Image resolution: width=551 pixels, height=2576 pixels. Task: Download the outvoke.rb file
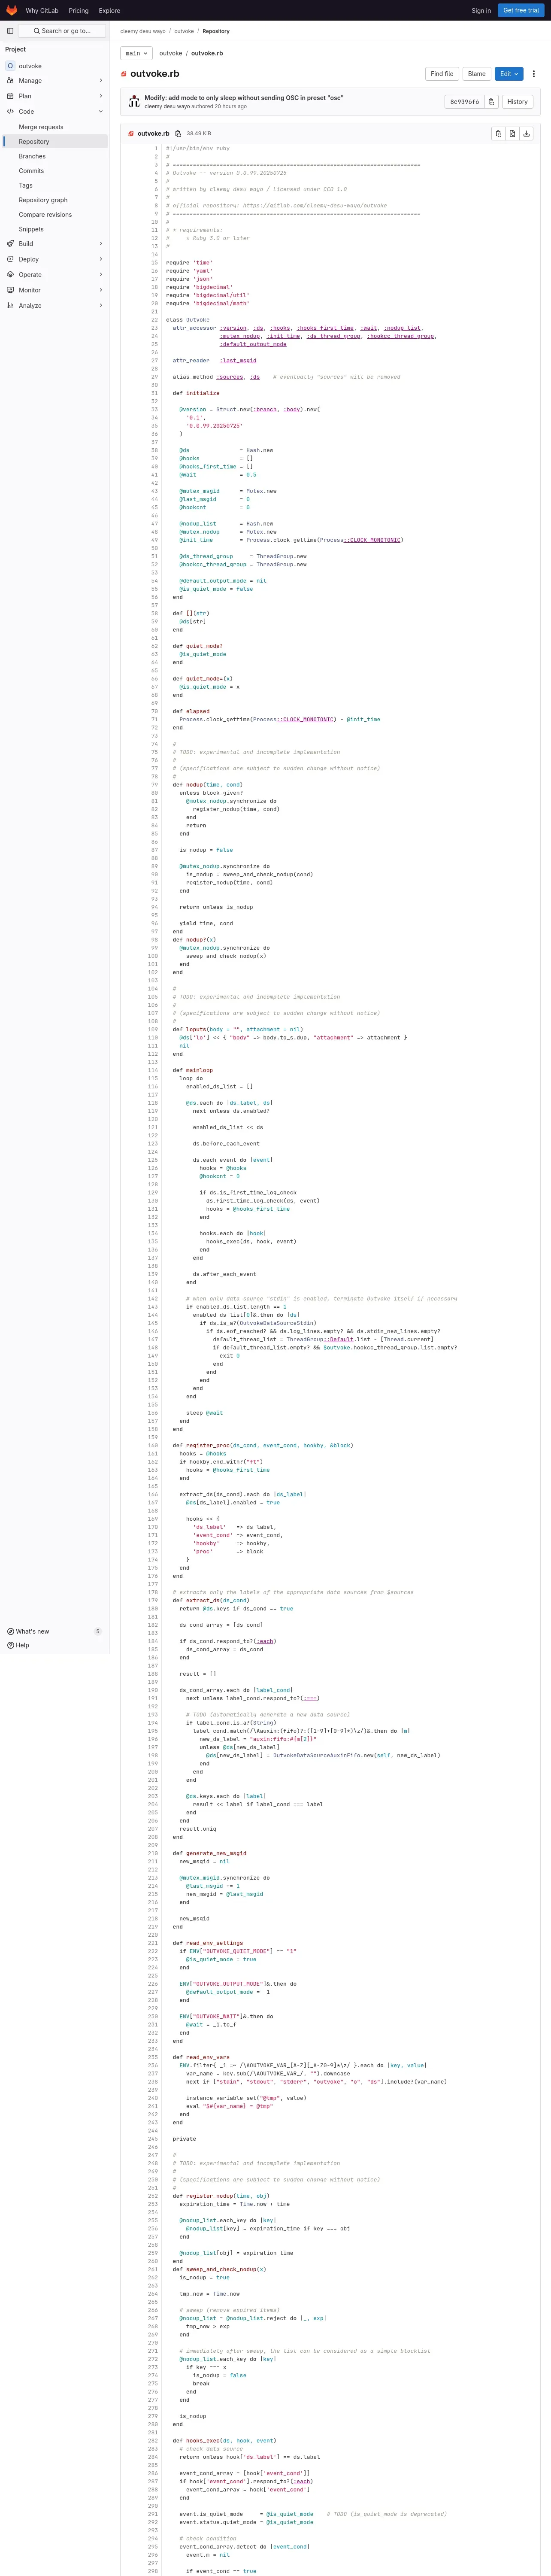[527, 133]
